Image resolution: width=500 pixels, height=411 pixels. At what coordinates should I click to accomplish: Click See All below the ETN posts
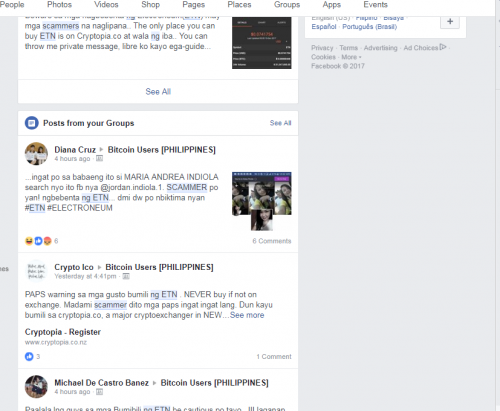pos(158,92)
